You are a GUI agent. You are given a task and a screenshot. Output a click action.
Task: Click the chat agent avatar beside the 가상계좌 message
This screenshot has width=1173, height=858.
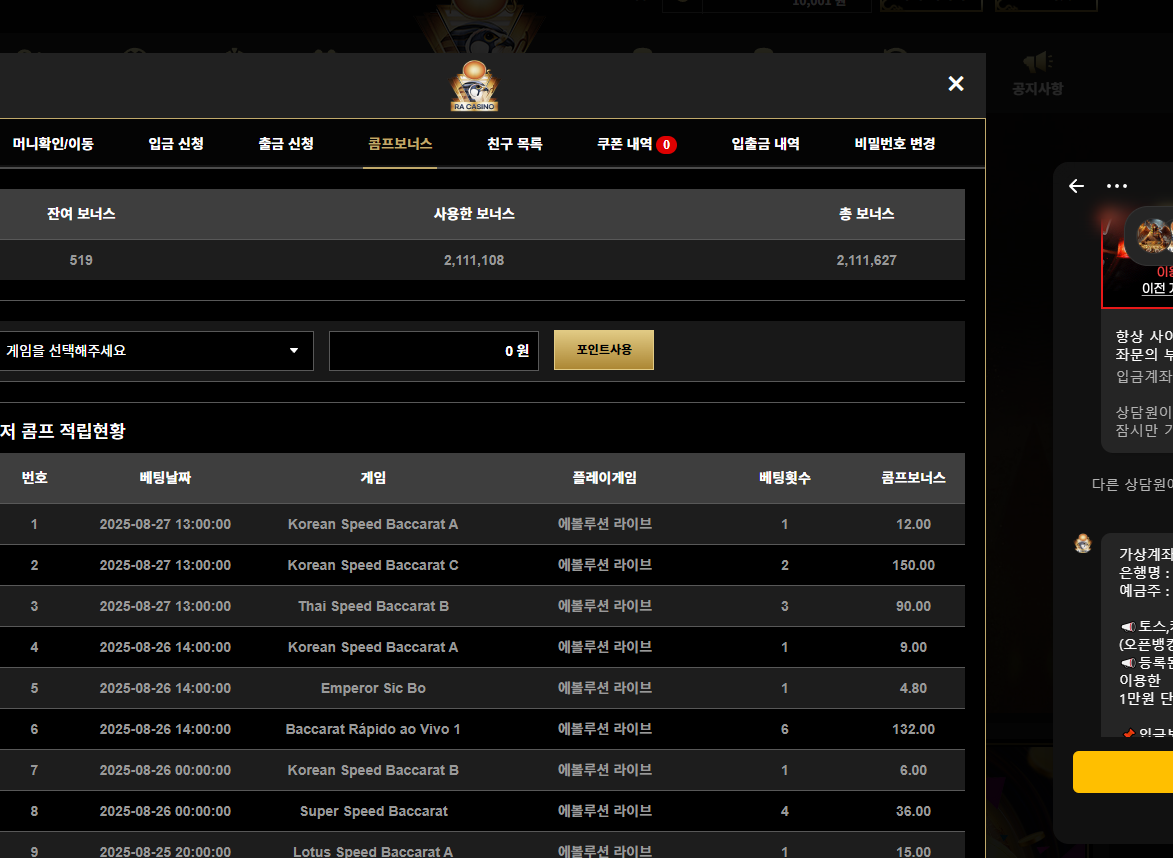1082,543
